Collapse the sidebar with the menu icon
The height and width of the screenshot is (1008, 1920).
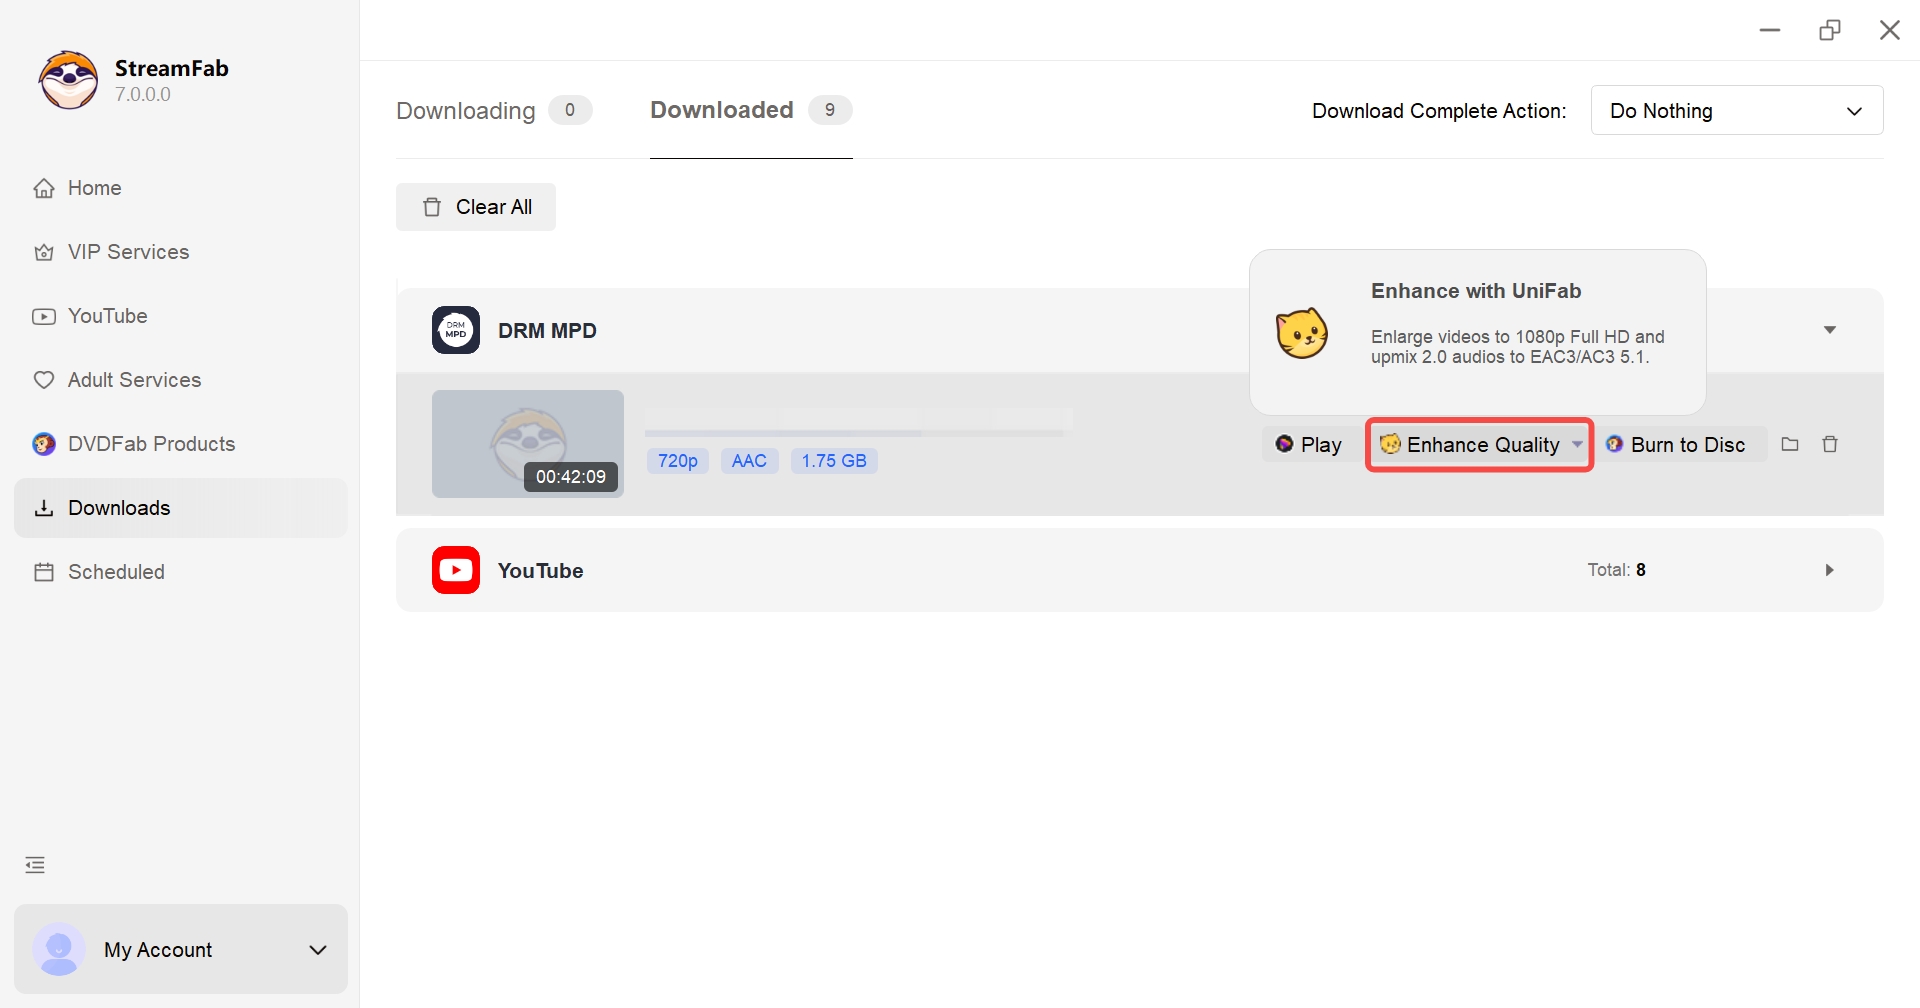pos(35,865)
